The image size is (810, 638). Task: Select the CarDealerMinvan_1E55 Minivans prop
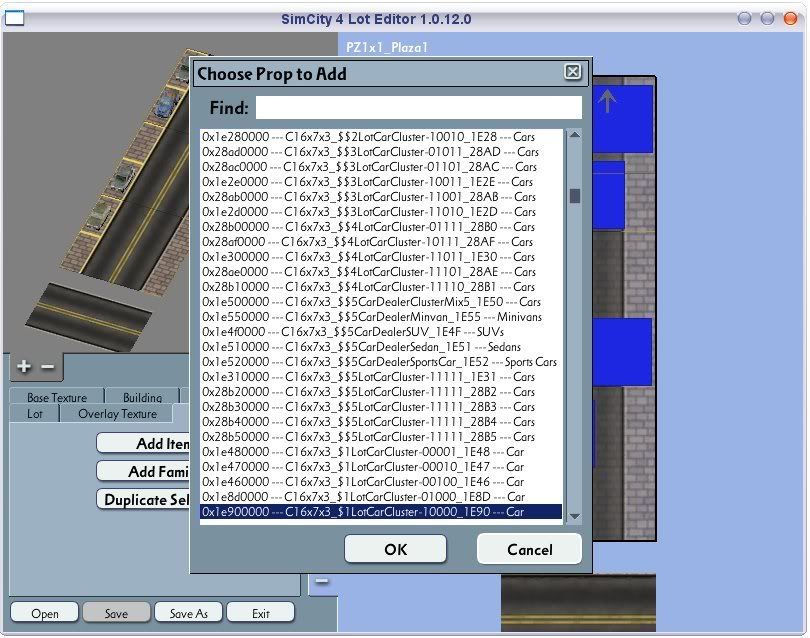(381, 317)
